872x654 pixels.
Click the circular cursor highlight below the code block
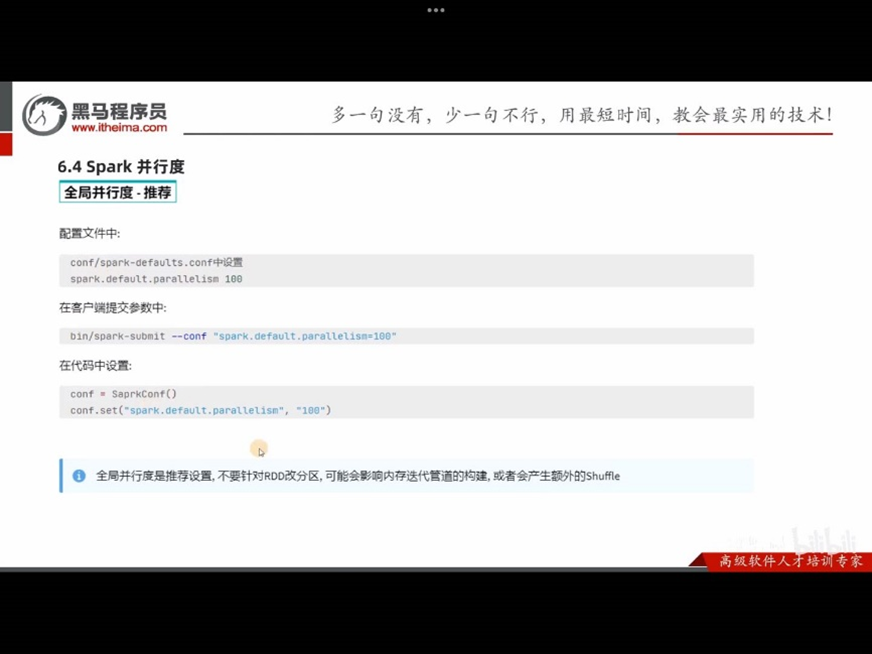(x=258, y=449)
